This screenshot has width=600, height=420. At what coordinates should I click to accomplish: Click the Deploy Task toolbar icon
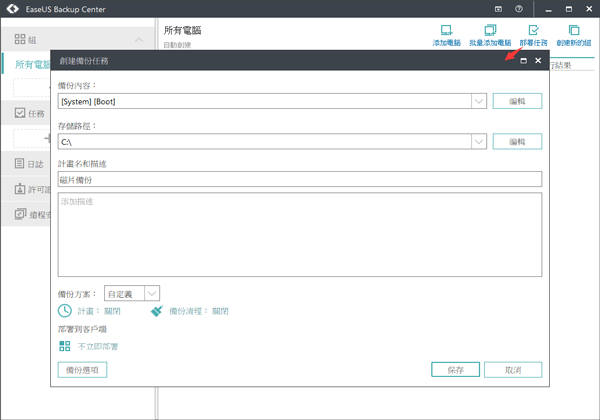click(533, 30)
